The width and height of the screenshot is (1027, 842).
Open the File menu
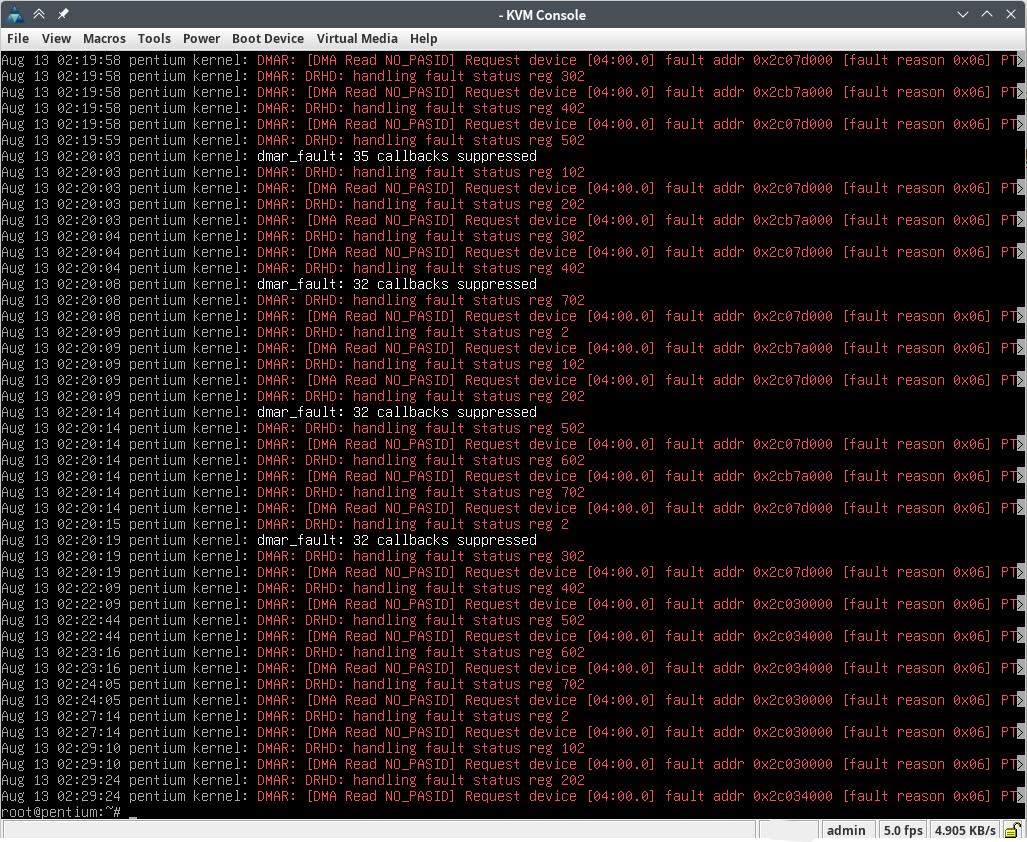(18, 38)
